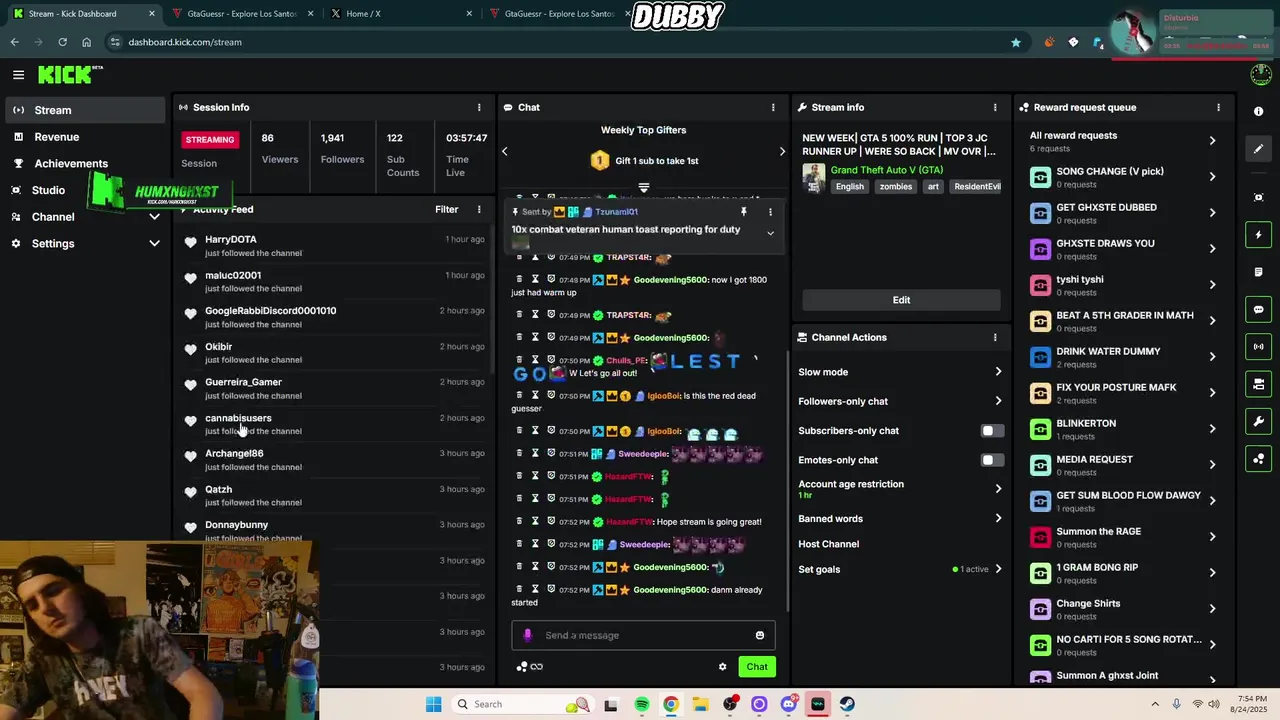Click the screen-capture frame icon in right sidebar
The width and height of the screenshot is (1280, 720).
click(x=1259, y=198)
